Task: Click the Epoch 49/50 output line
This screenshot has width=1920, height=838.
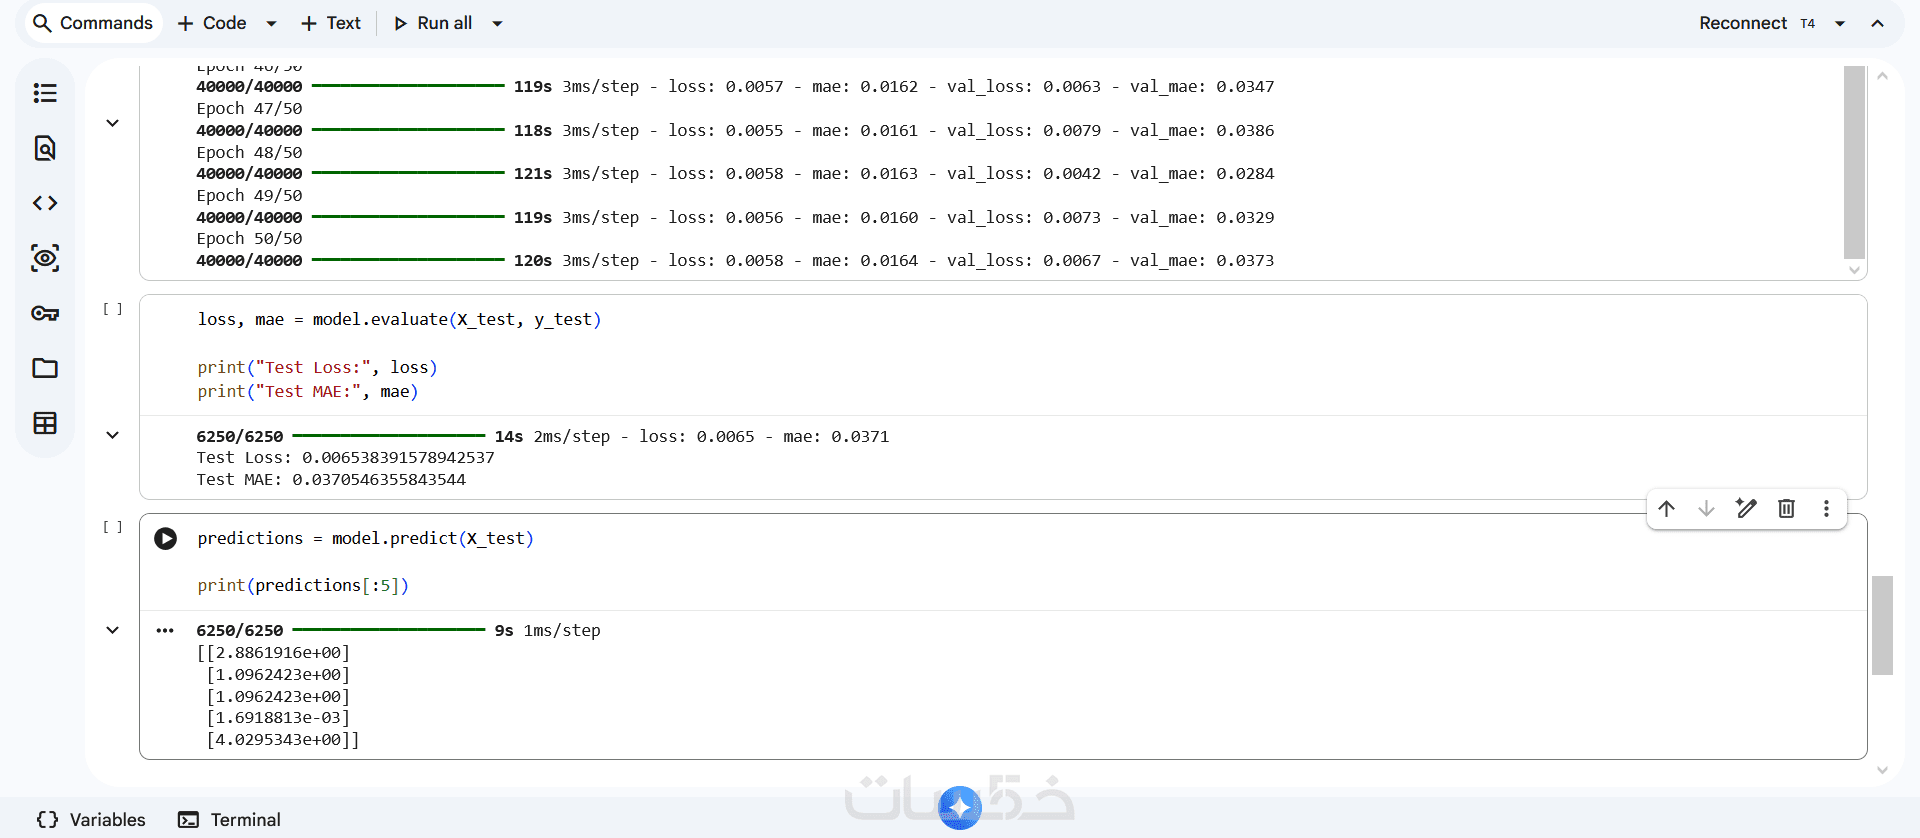Action: (x=249, y=196)
